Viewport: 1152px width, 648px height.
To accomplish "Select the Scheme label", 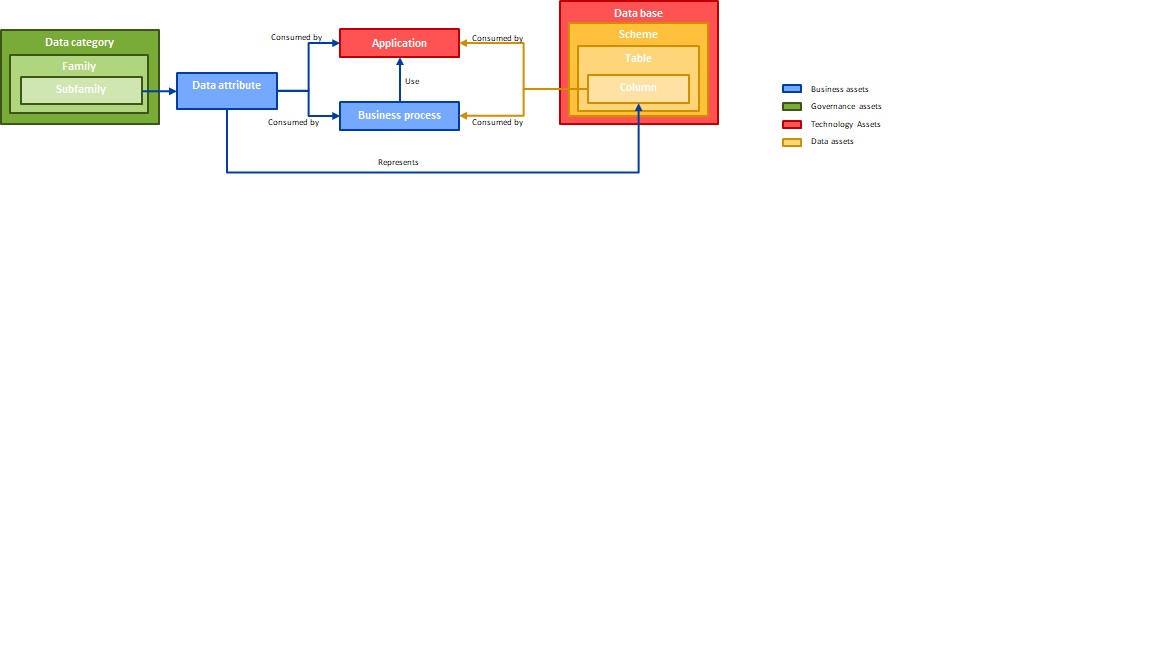I will pyautogui.click(x=638, y=35).
